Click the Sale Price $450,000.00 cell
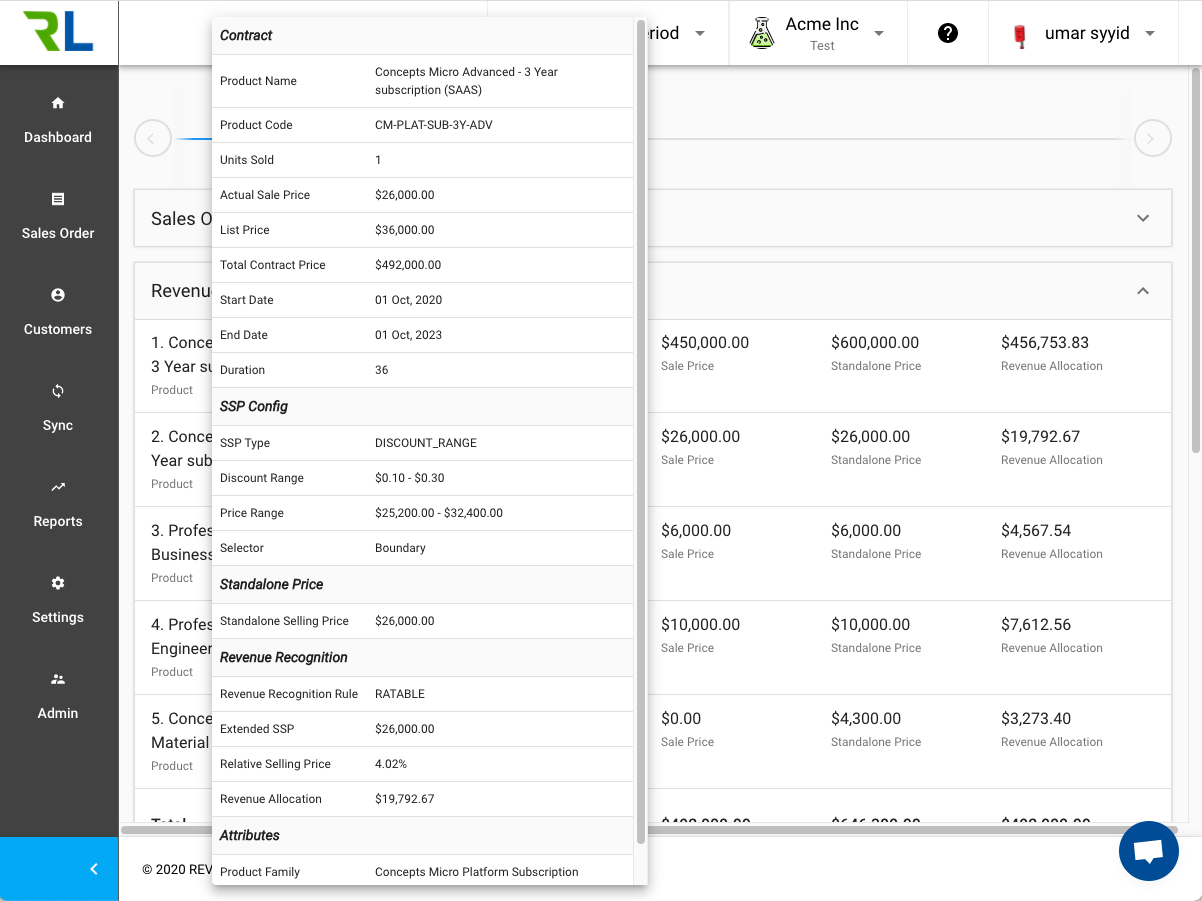Image resolution: width=1202 pixels, height=901 pixels. (x=705, y=342)
